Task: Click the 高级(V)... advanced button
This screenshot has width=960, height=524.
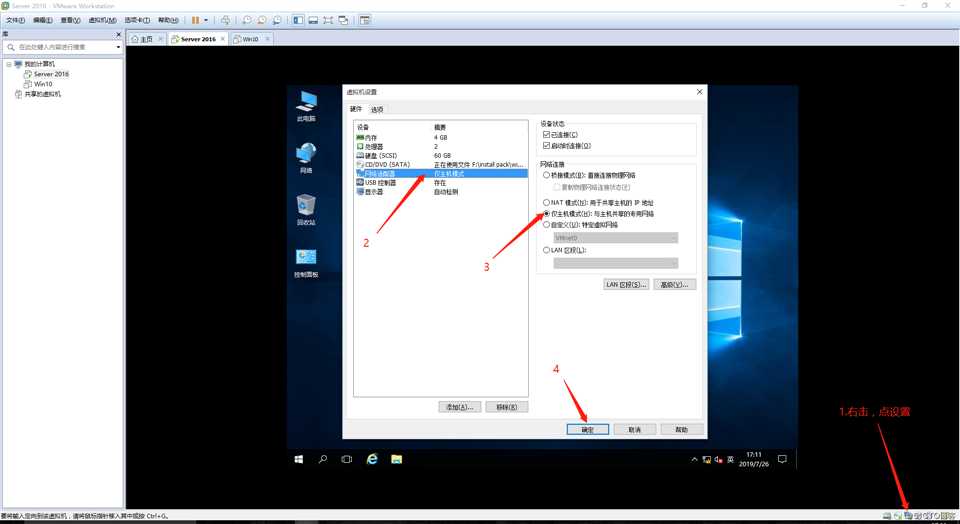Action: 675,285
